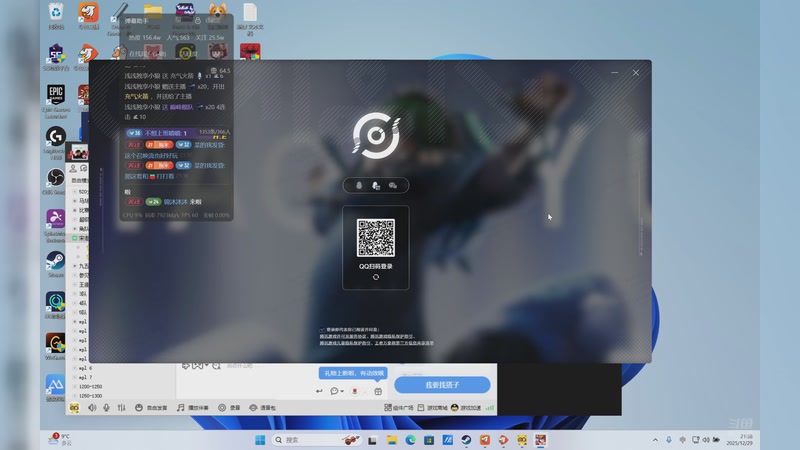The width and height of the screenshot is (800, 450).
Task: Open Splashtop Business desktop shortcut
Action: (56, 226)
